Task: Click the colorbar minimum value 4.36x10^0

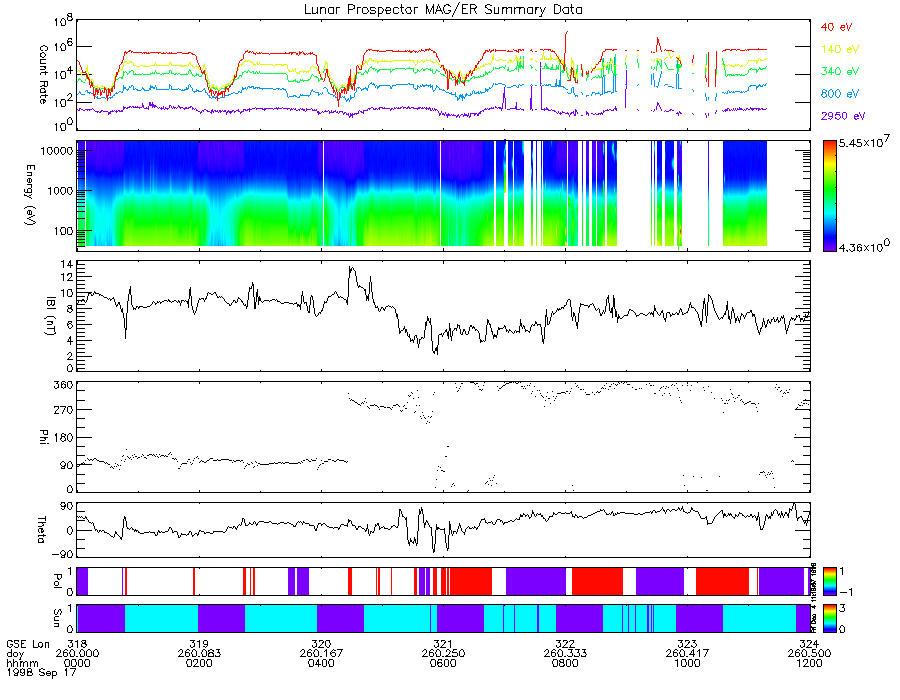Action: pos(864,246)
